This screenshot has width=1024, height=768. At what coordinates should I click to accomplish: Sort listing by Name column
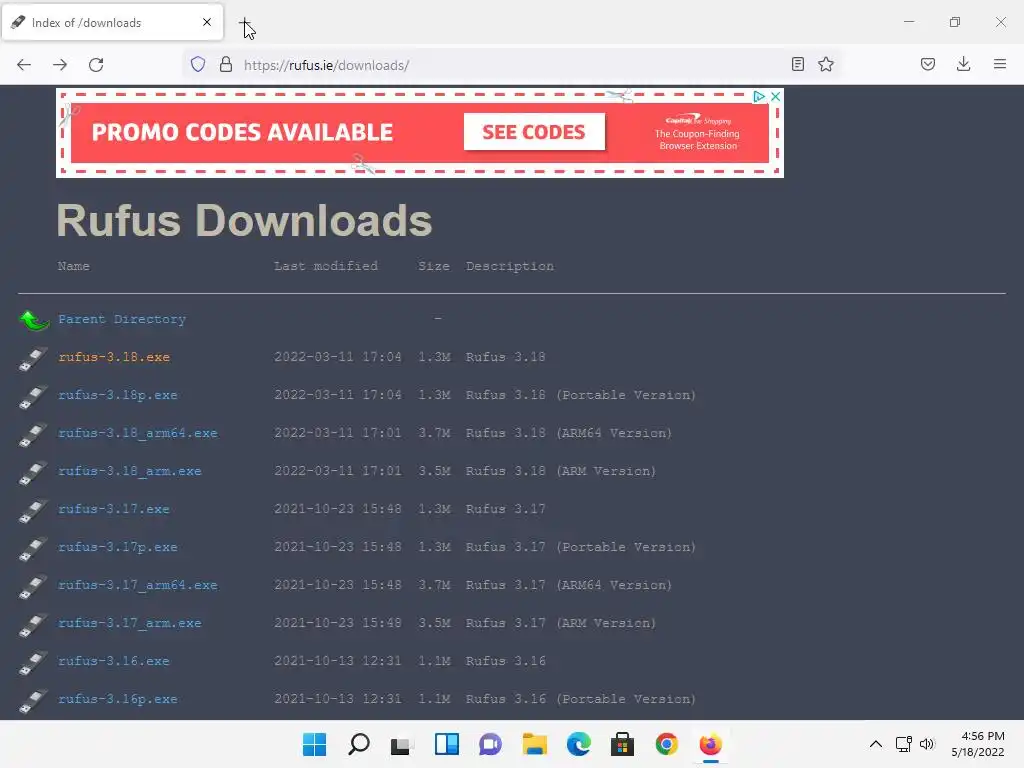coord(74,266)
